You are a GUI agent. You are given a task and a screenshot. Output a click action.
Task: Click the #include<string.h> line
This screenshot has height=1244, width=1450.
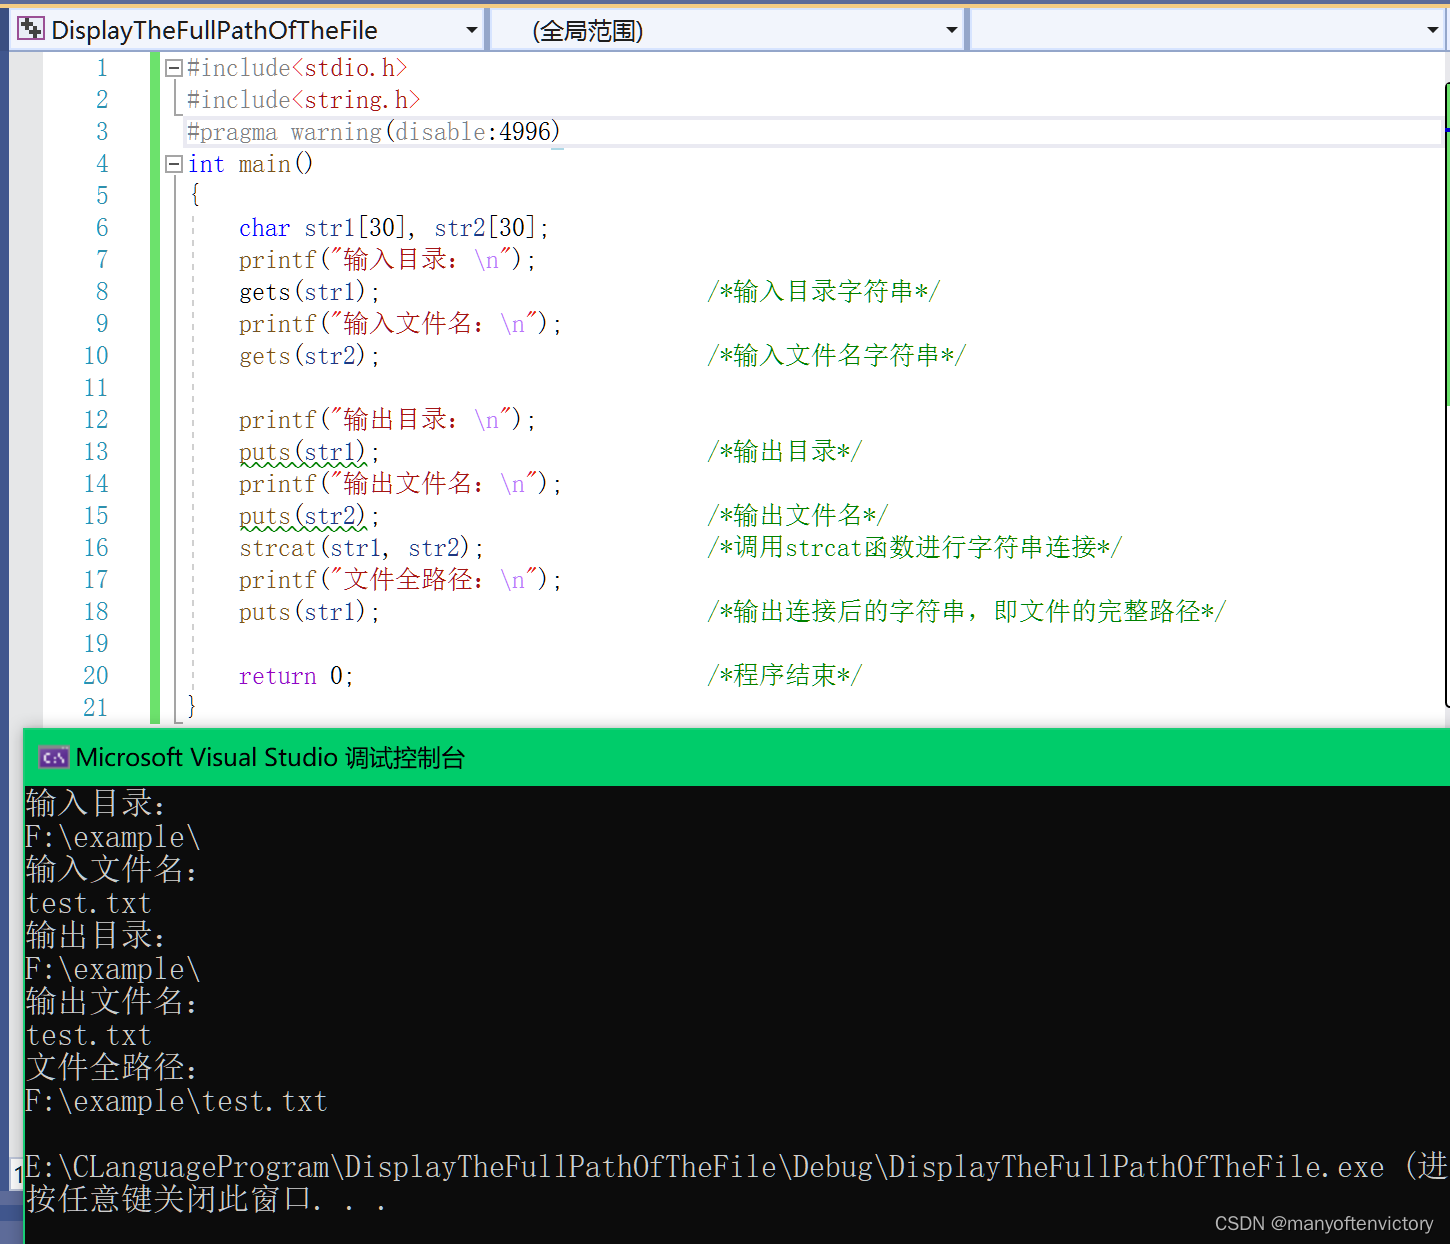303,100
